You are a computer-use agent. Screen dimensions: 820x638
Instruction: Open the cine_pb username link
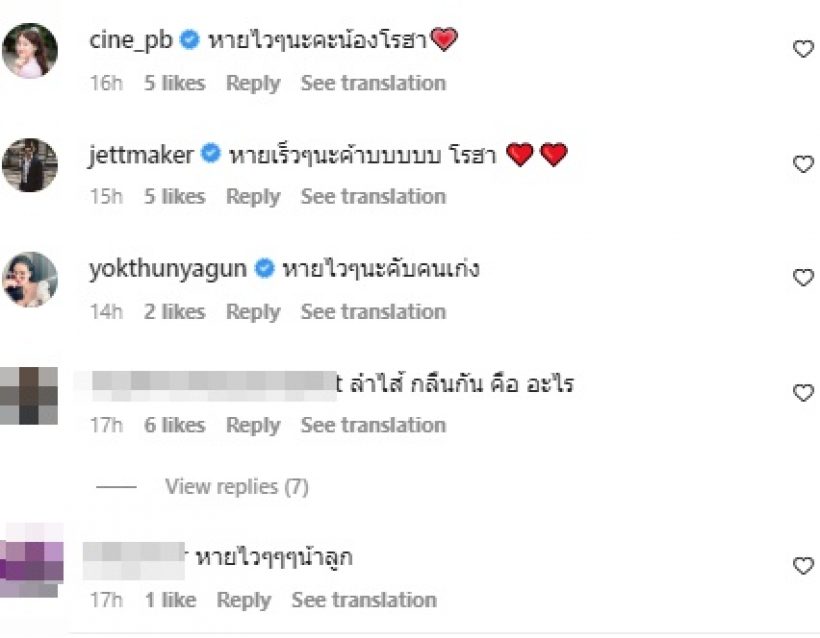tap(131, 41)
